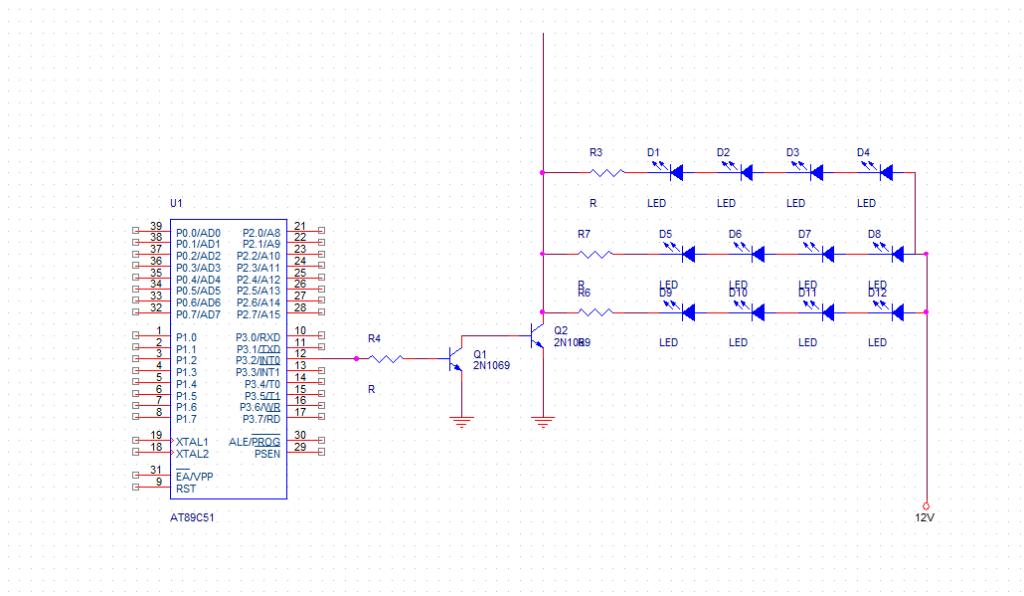Select the Q1 transistor symbol
This screenshot has height=596, width=1024.
[455, 359]
